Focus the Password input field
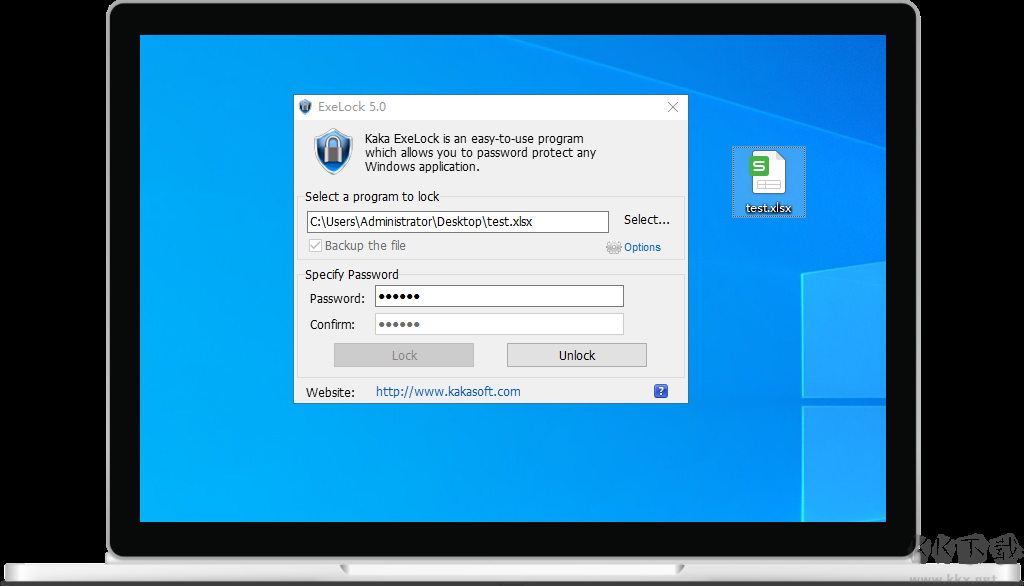1024x586 pixels. click(x=499, y=297)
